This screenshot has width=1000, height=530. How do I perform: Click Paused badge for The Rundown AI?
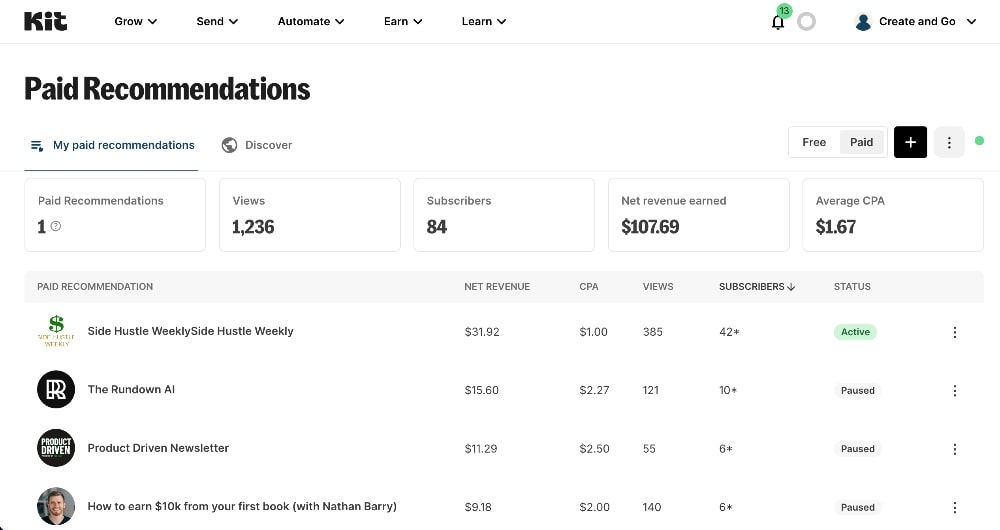pos(857,390)
